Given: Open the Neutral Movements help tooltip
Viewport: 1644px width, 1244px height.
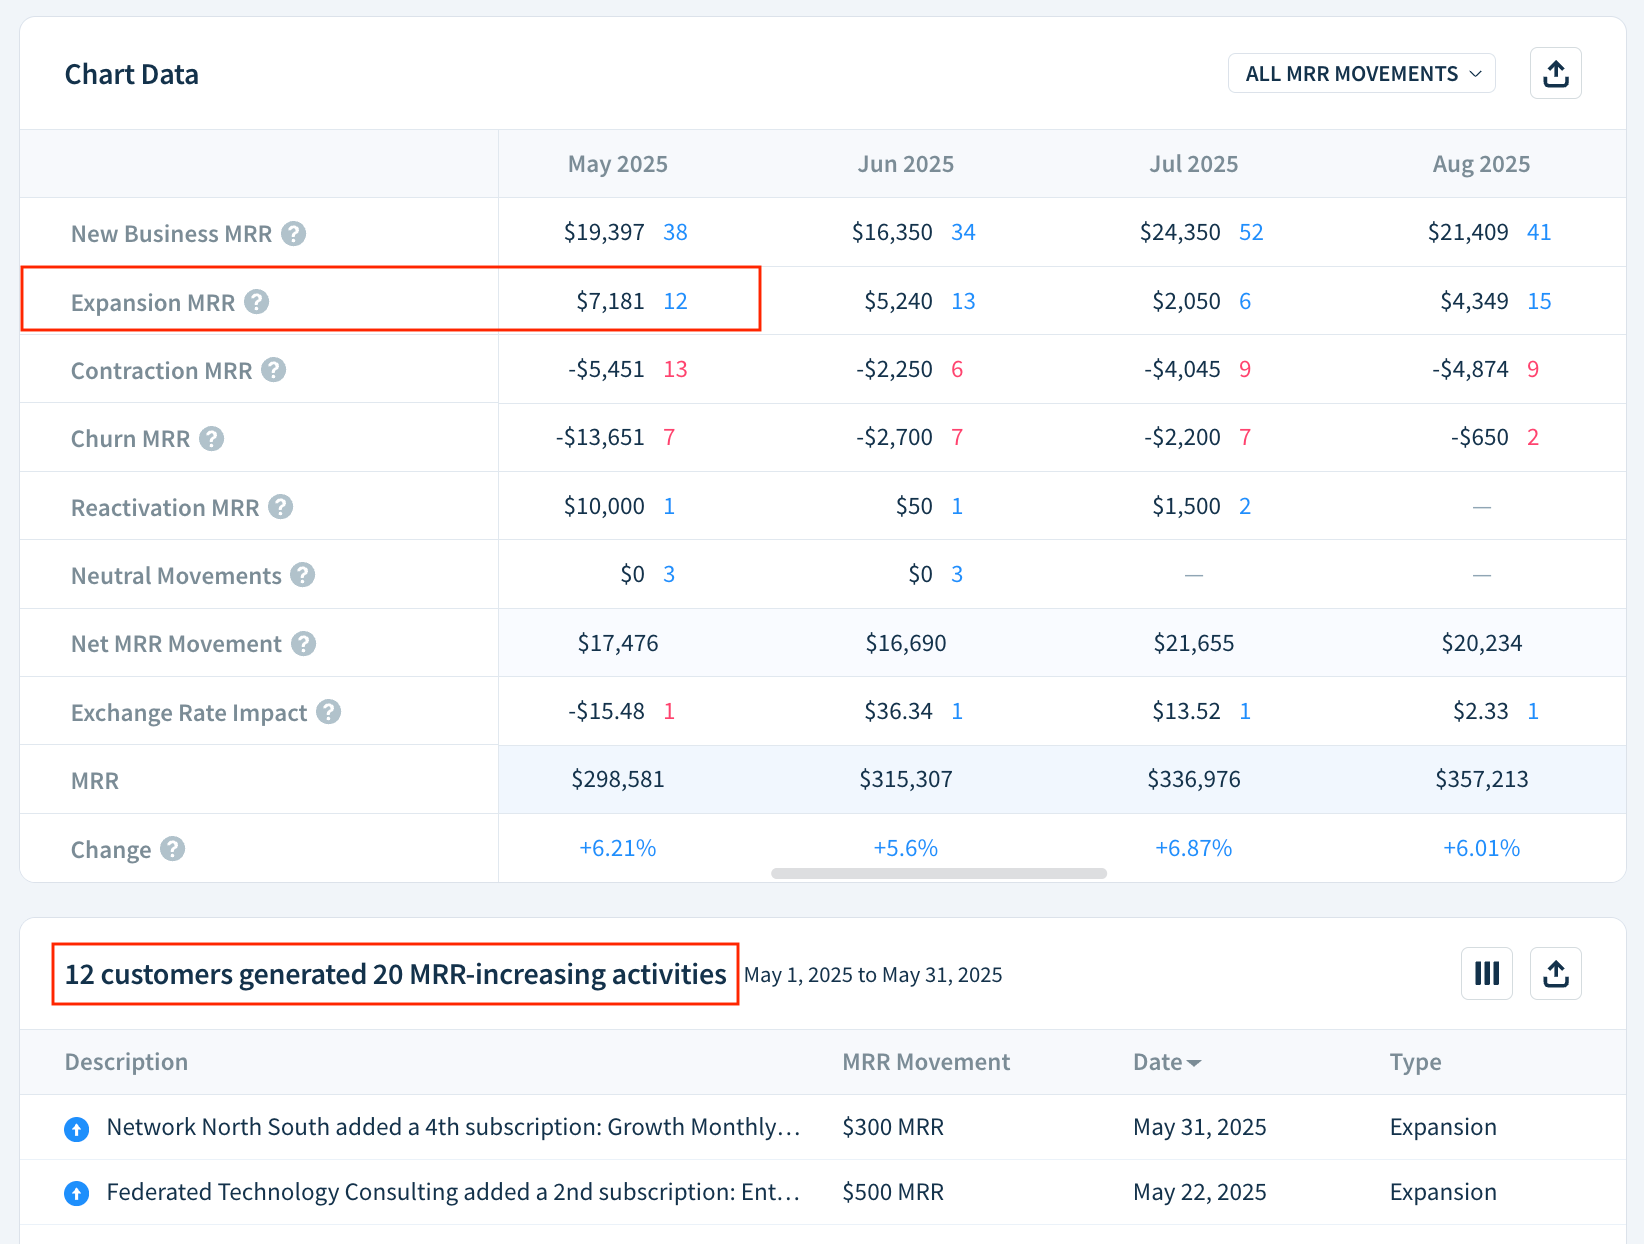Looking at the screenshot, I should [x=302, y=575].
